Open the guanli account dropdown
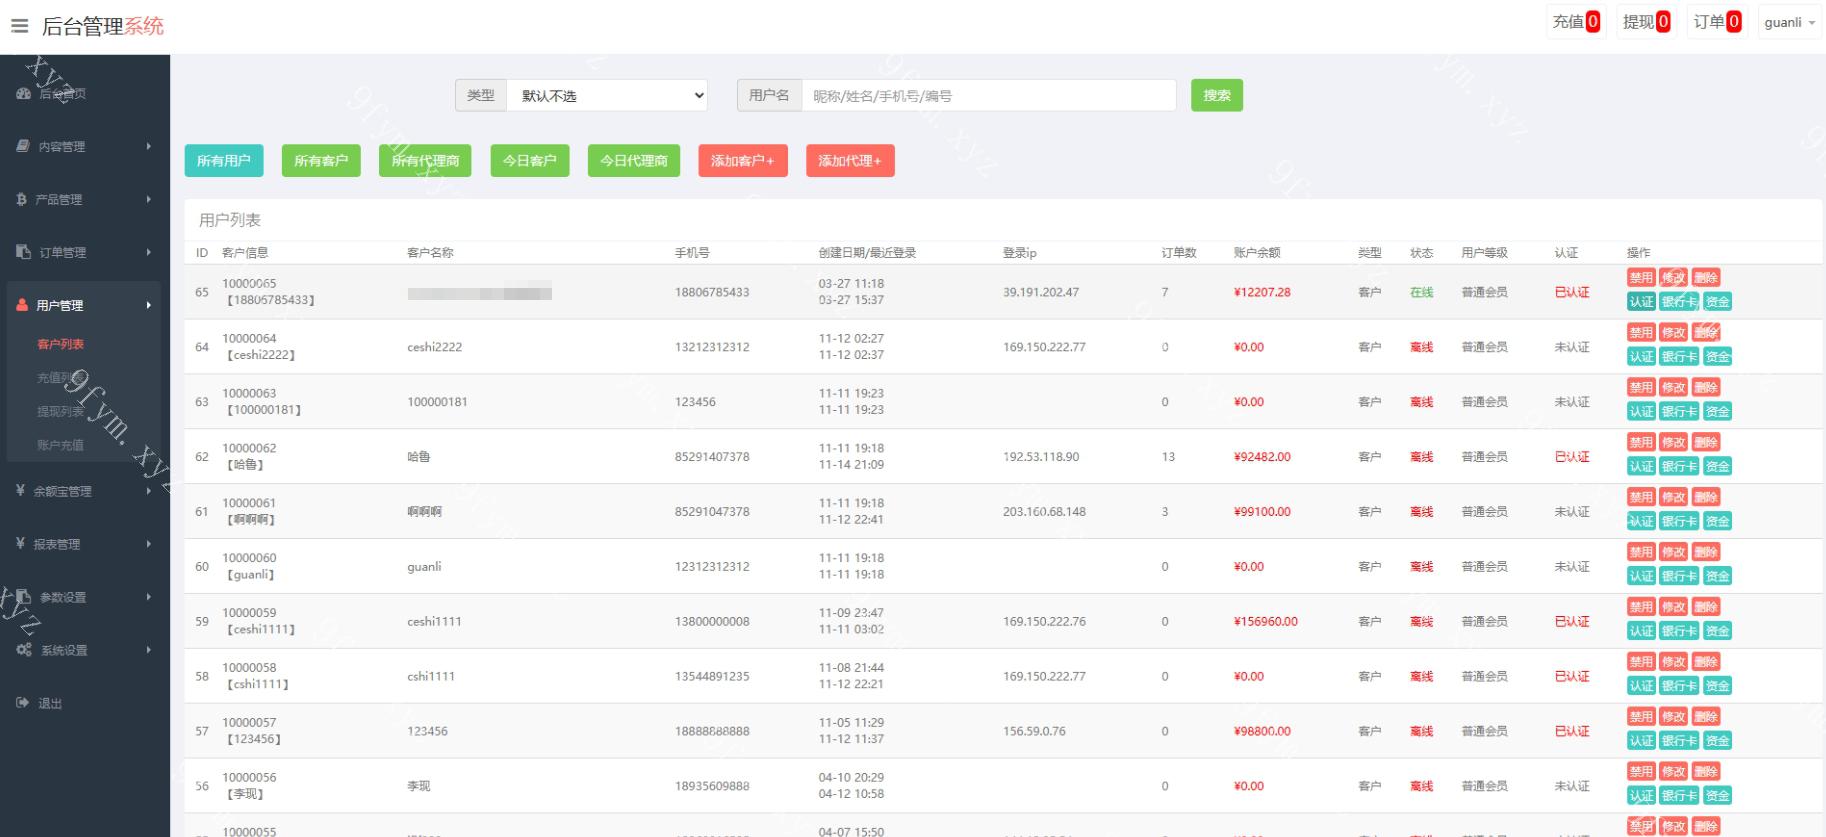The width and height of the screenshot is (1826, 837). [x=1789, y=22]
